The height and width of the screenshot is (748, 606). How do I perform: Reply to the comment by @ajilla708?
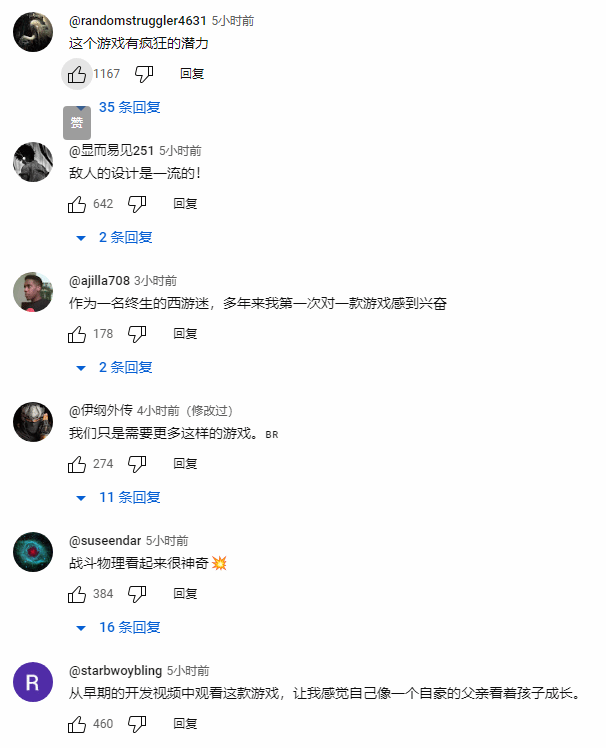pos(185,334)
